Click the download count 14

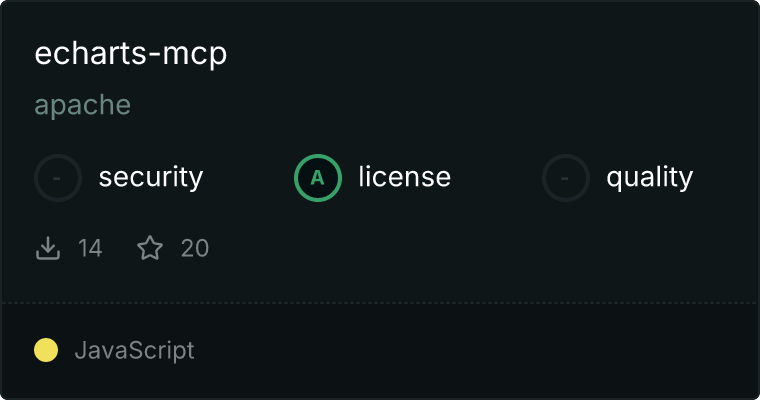tap(90, 248)
